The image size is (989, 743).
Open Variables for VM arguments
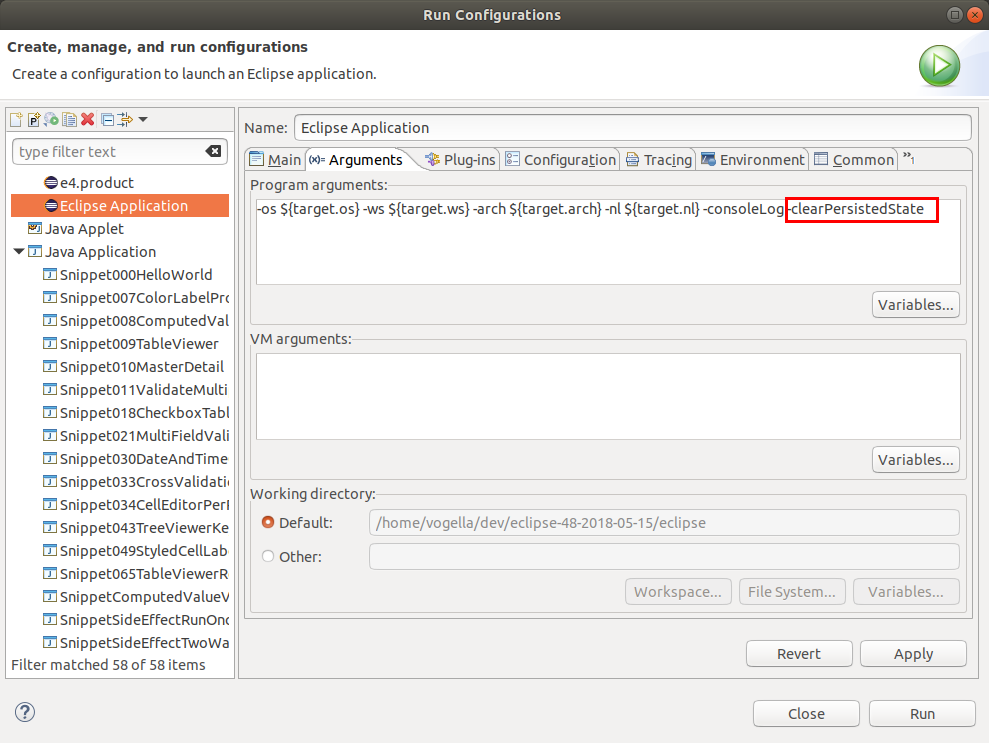tap(916, 460)
